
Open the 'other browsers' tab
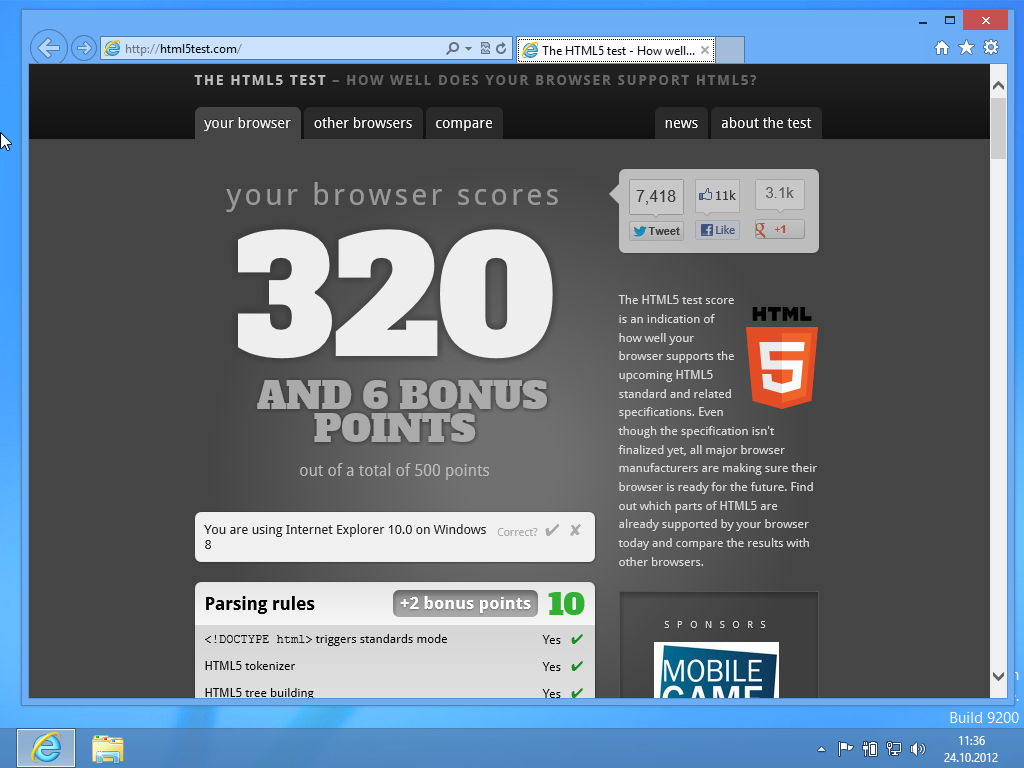click(363, 123)
